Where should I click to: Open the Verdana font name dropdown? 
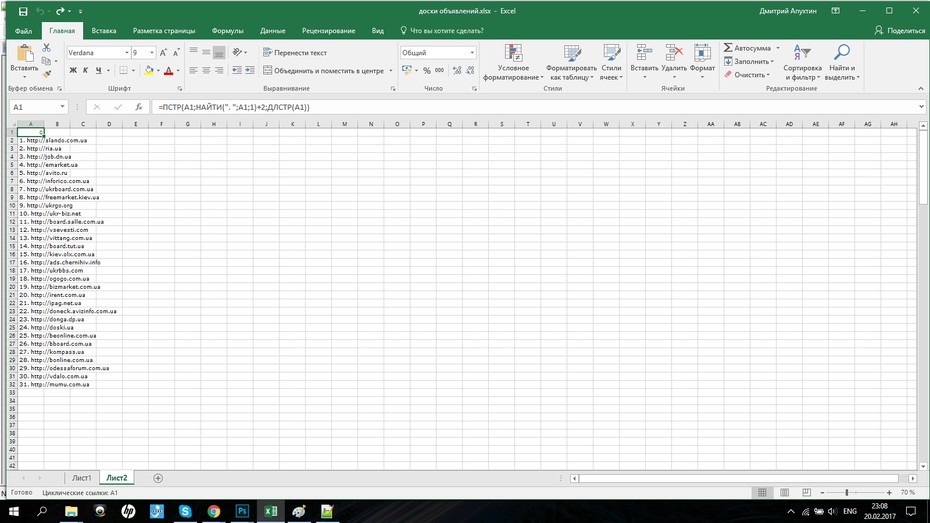(126, 53)
